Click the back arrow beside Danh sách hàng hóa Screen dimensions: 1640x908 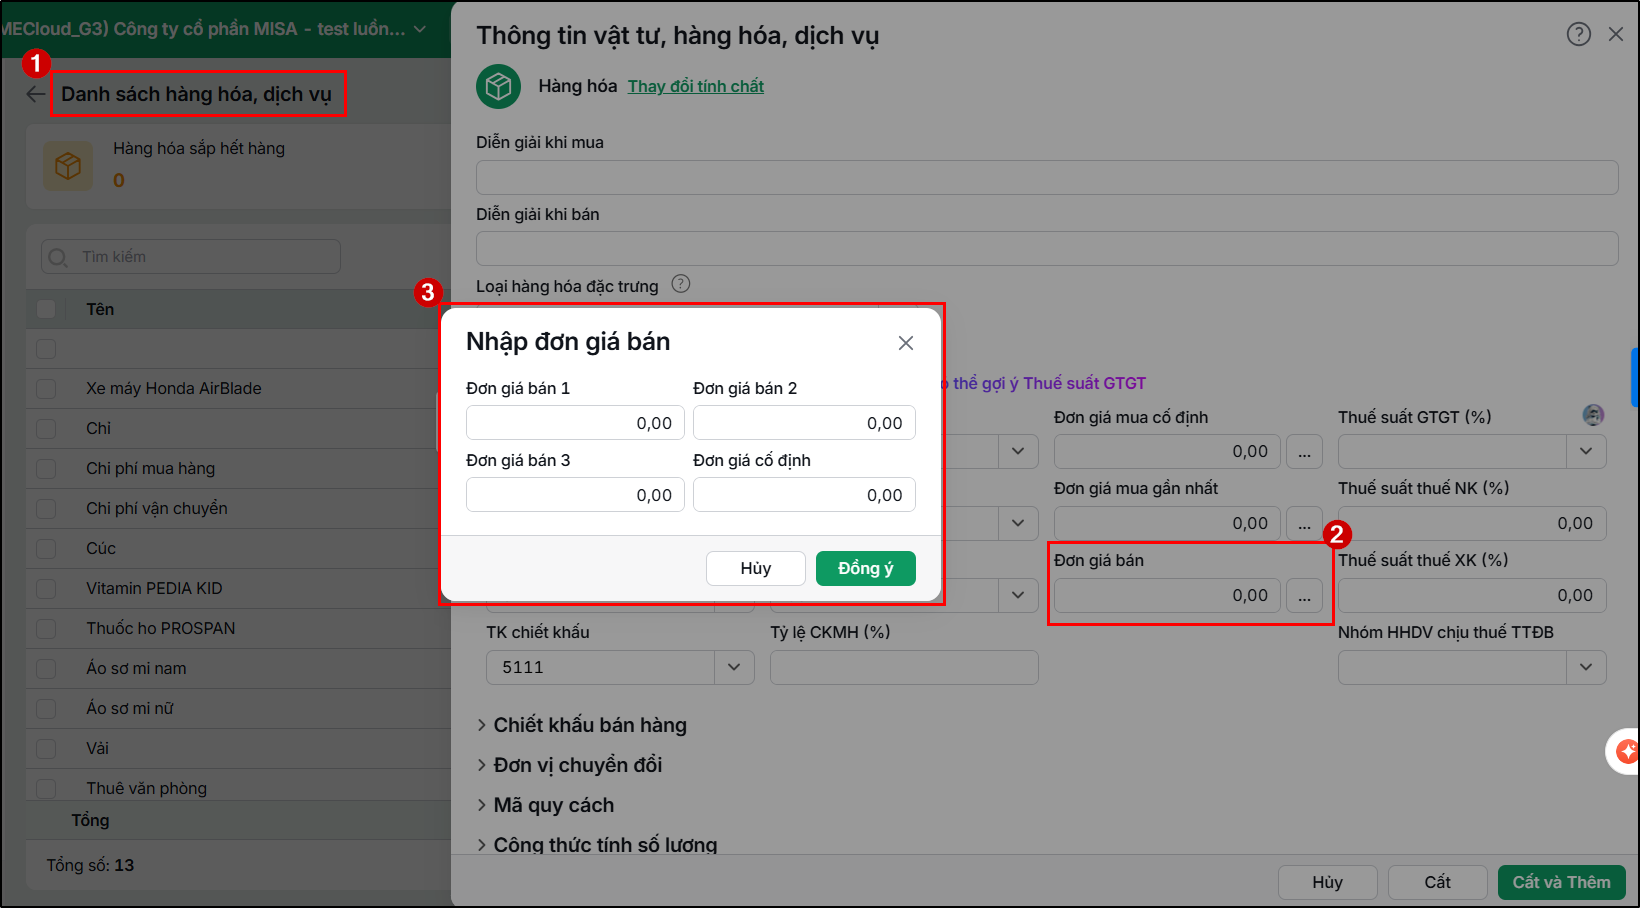tap(36, 94)
